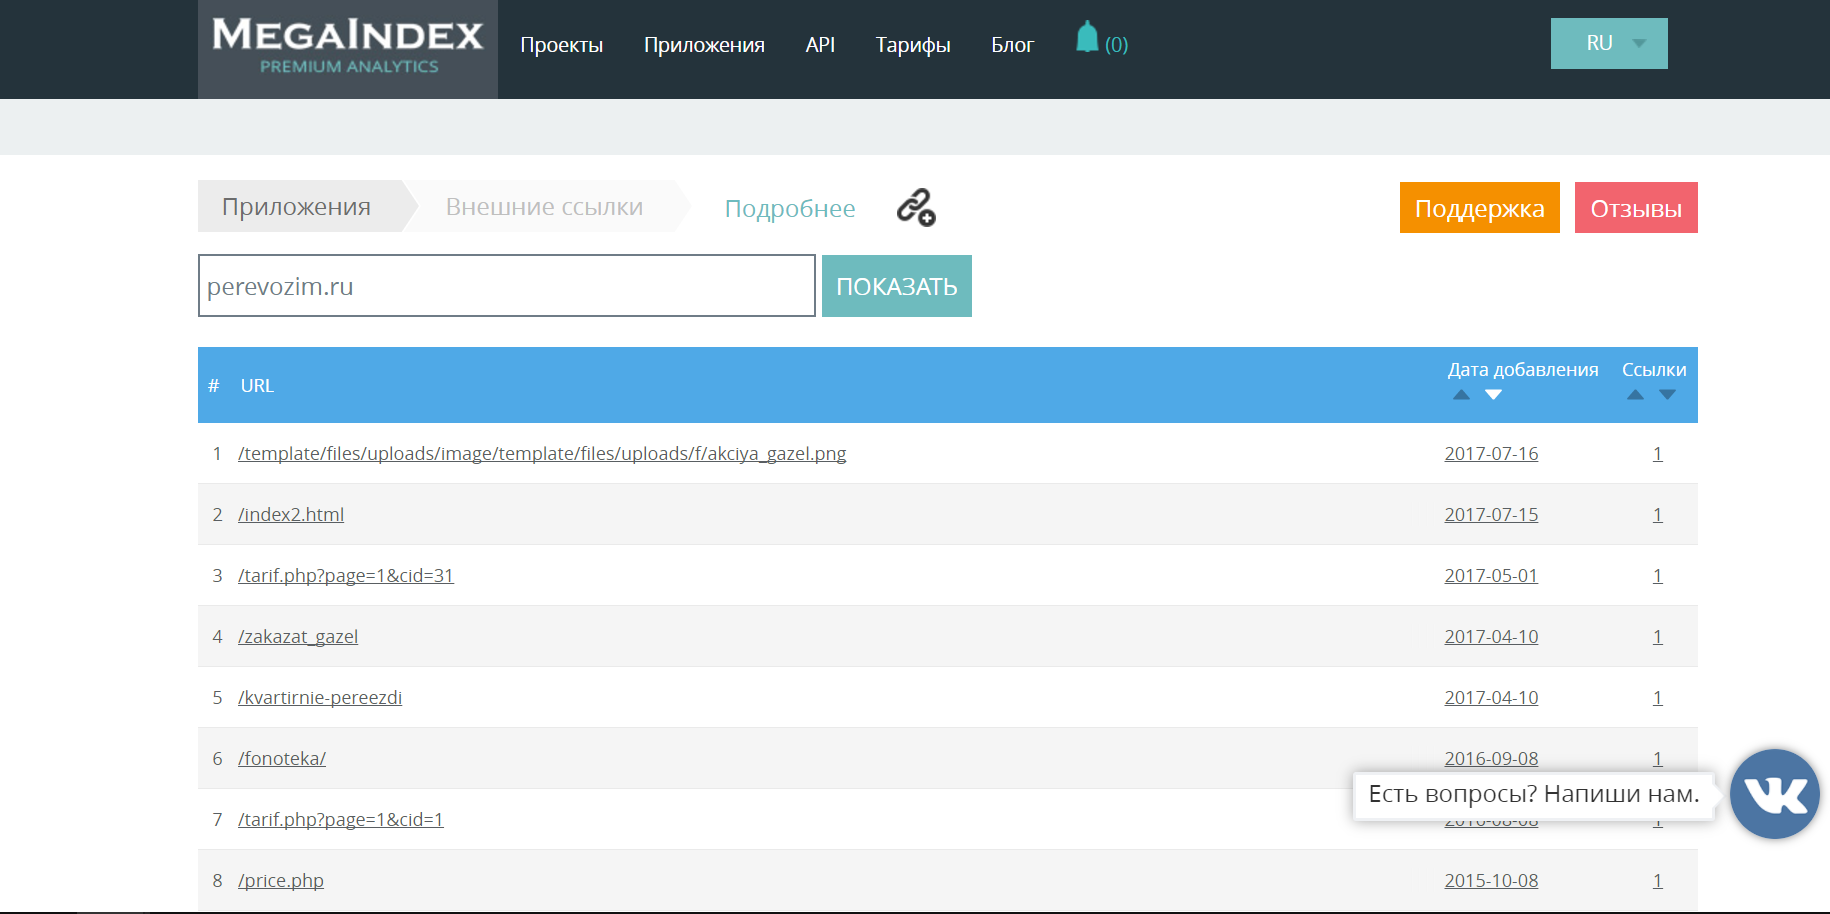The height and width of the screenshot is (914, 1830).
Task: Click the date 2017-07-15
Action: click(x=1491, y=515)
